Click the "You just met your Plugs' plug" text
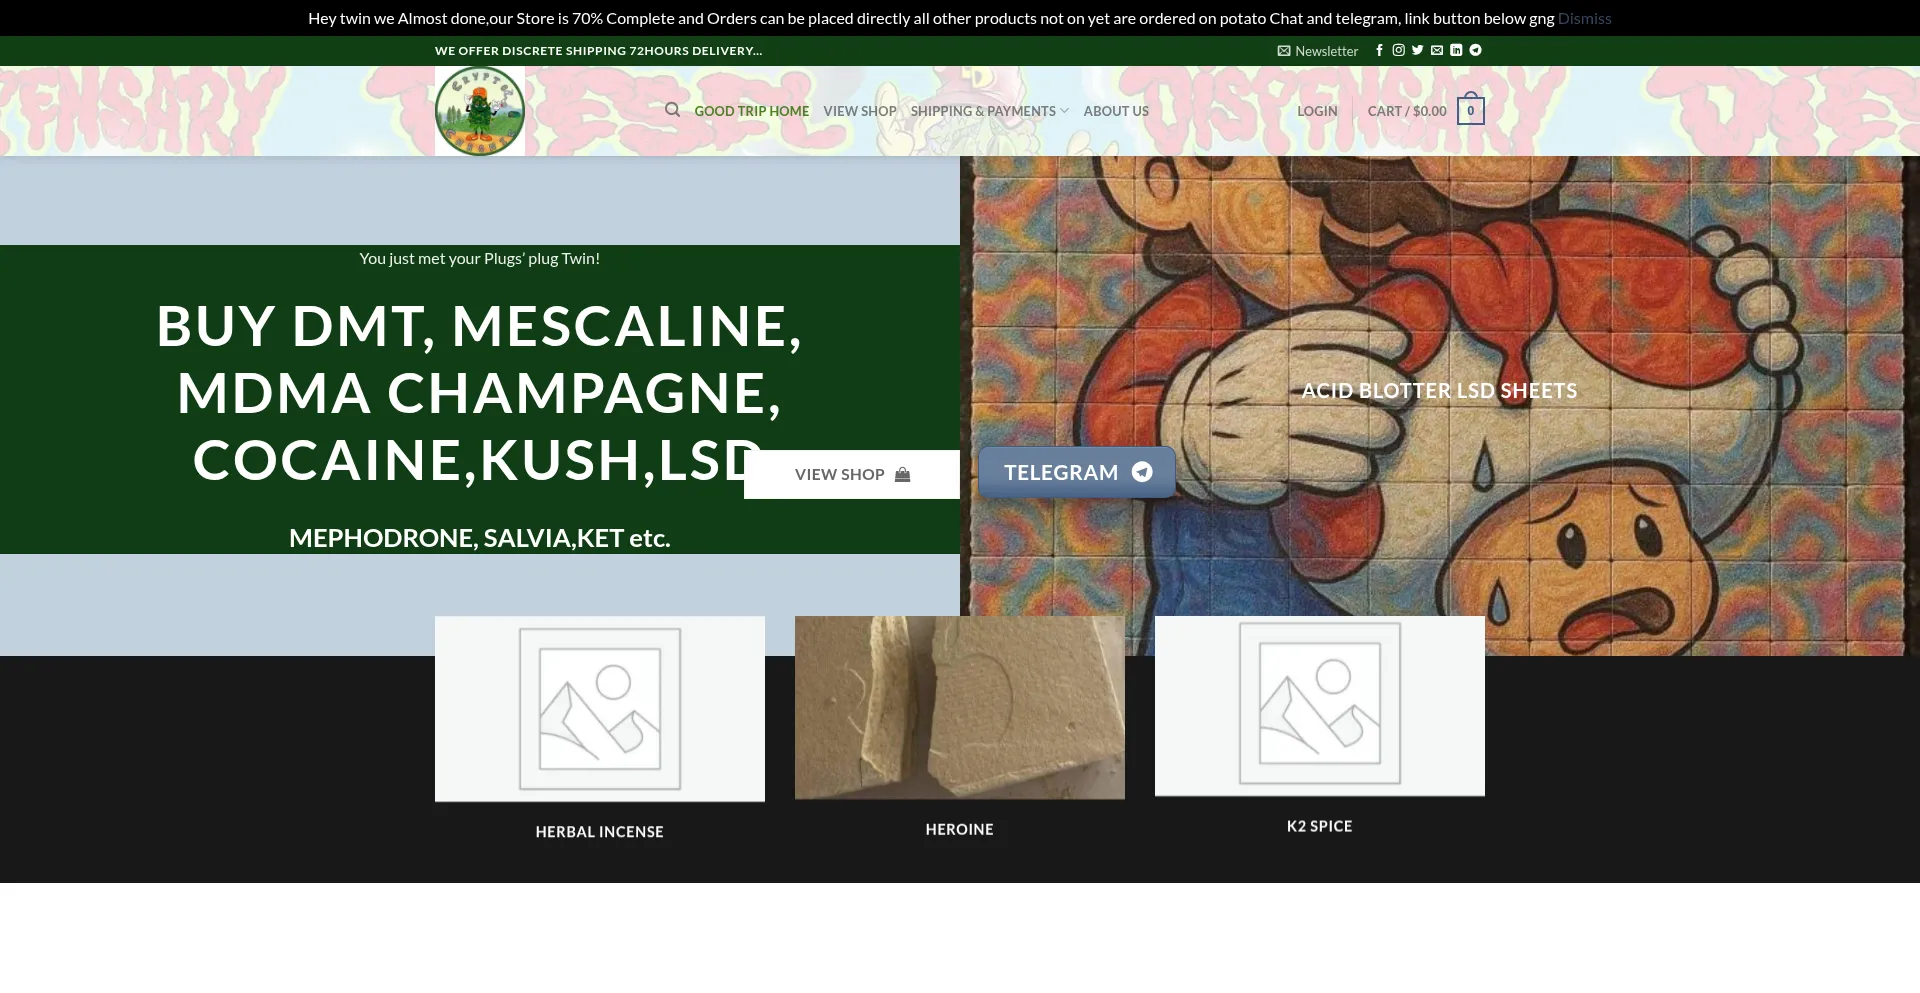Image resolution: width=1920 pixels, height=993 pixels. pos(480,258)
